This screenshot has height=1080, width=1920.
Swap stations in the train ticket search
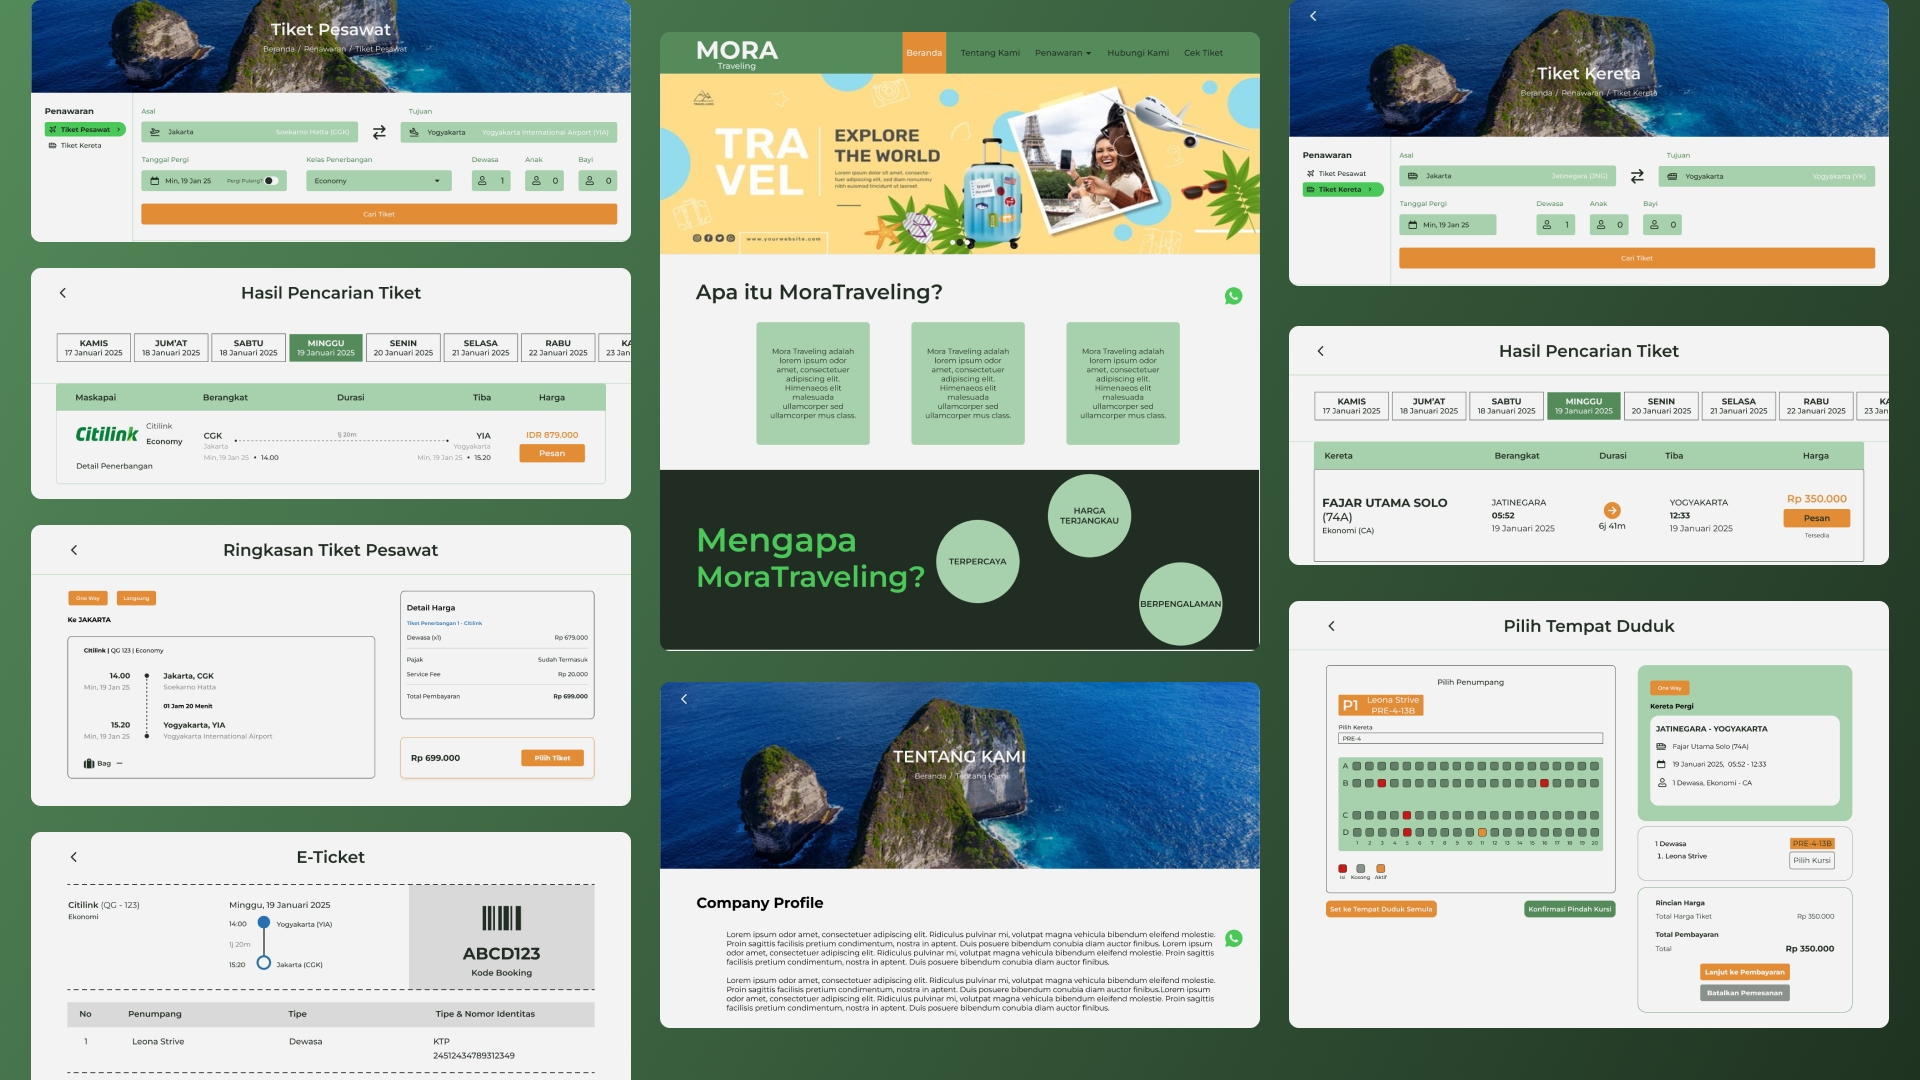click(1637, 176)
